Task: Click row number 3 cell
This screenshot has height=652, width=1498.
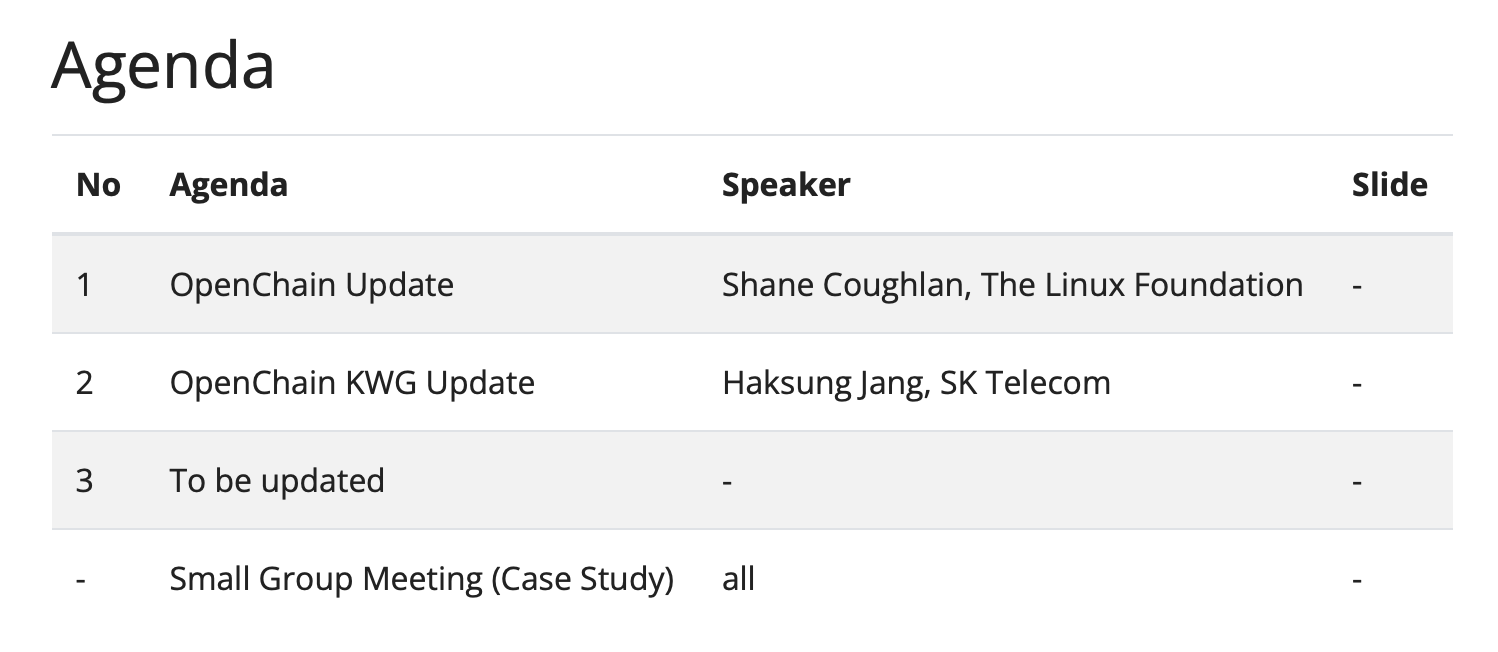Action: (x=84, y=481)
